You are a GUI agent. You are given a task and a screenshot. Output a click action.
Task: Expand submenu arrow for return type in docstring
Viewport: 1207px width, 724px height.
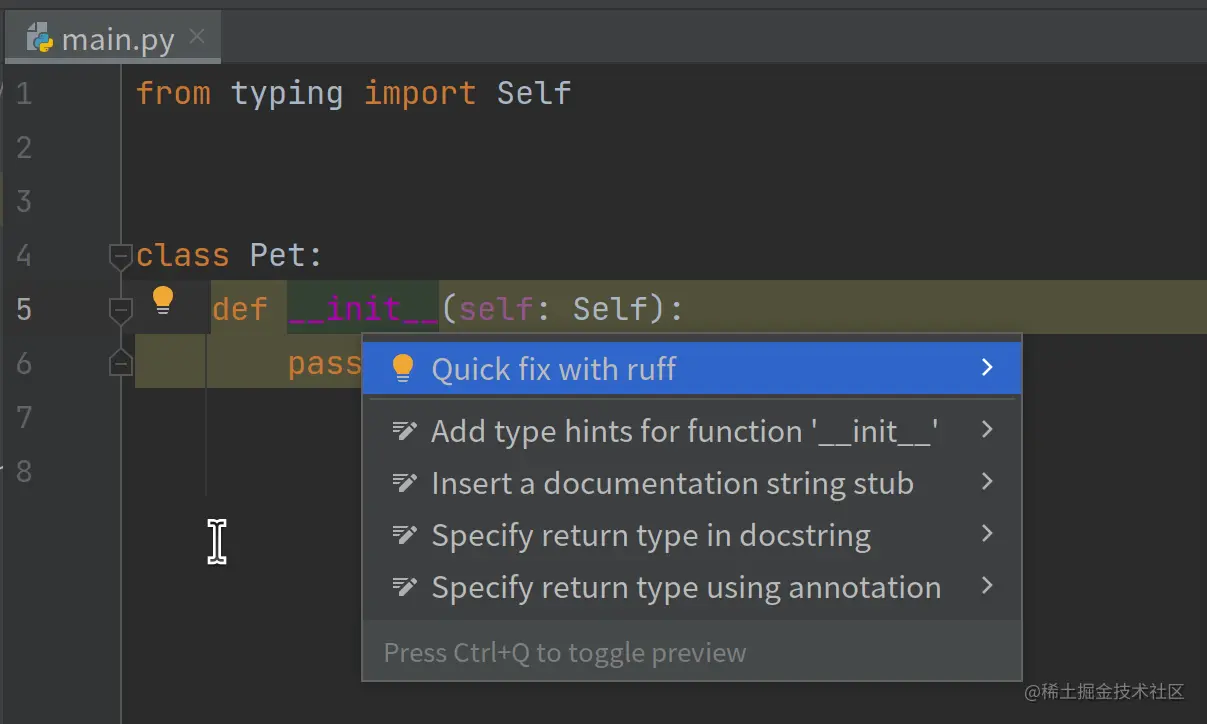(987, 533)
